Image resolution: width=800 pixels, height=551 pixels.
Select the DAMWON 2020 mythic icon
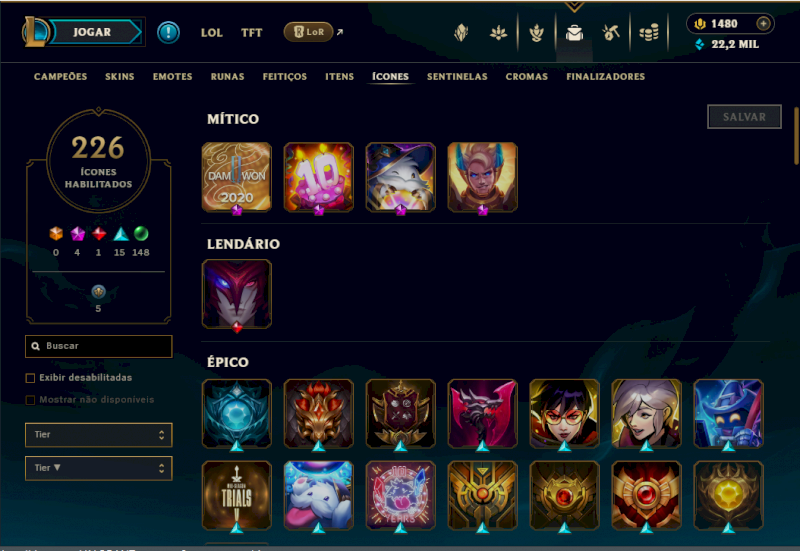click(x=237, y=177)
